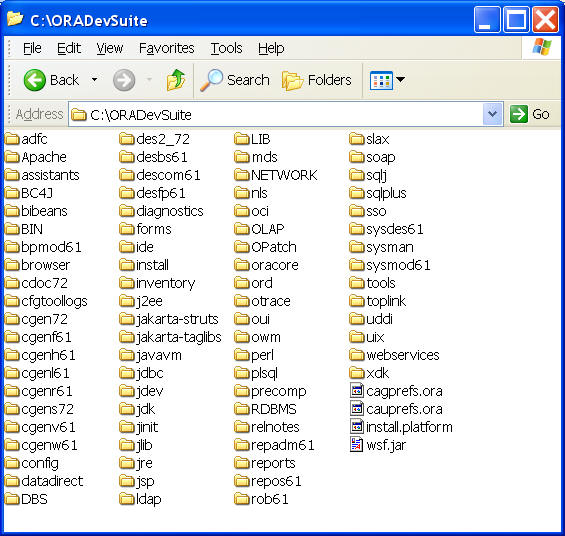Click the Go button
565x536 pixels.
pyautogui.click(x=529, y=114)
